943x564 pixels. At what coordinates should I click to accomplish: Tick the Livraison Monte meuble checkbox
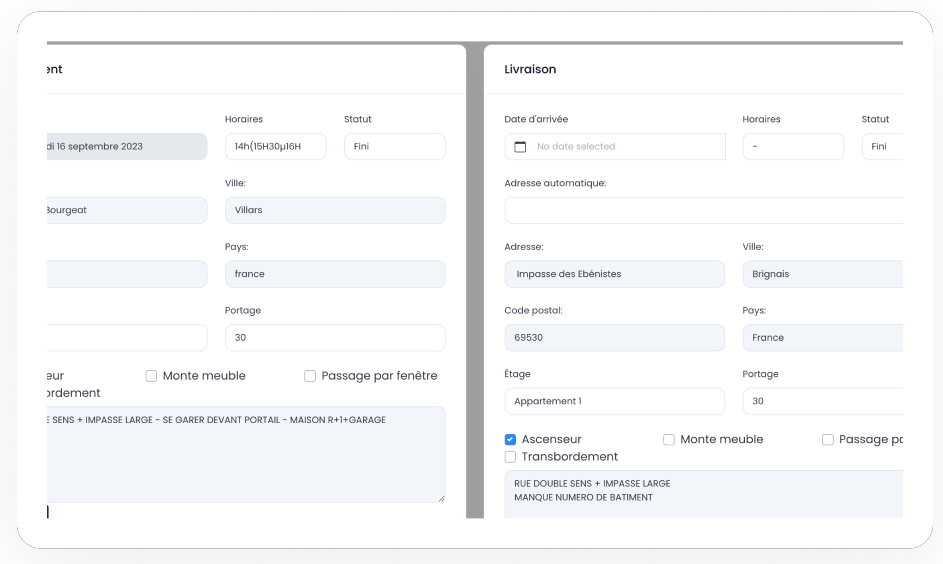[668, 440]
